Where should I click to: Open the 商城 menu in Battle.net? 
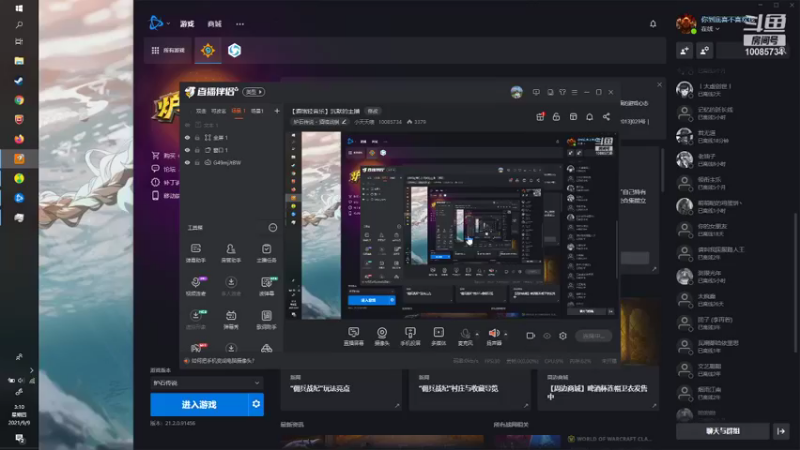214,24
